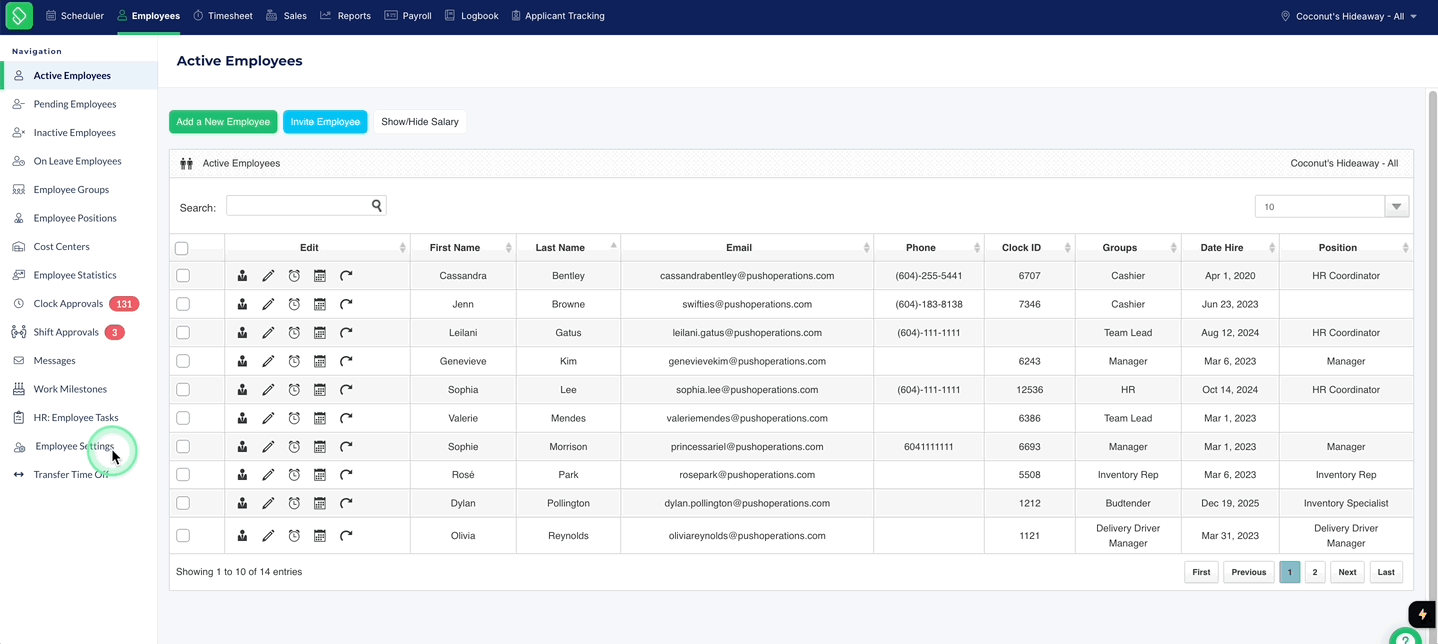Go to Next page of entries

point(1347,572)
